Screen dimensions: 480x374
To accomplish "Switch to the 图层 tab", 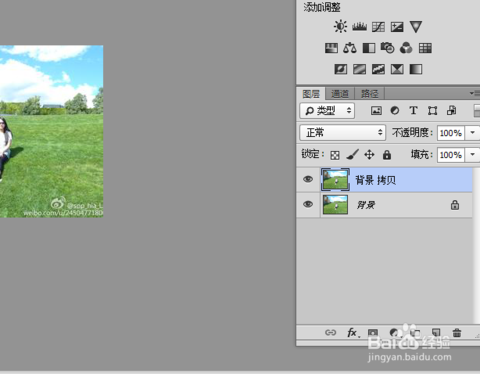I will 311,94.
